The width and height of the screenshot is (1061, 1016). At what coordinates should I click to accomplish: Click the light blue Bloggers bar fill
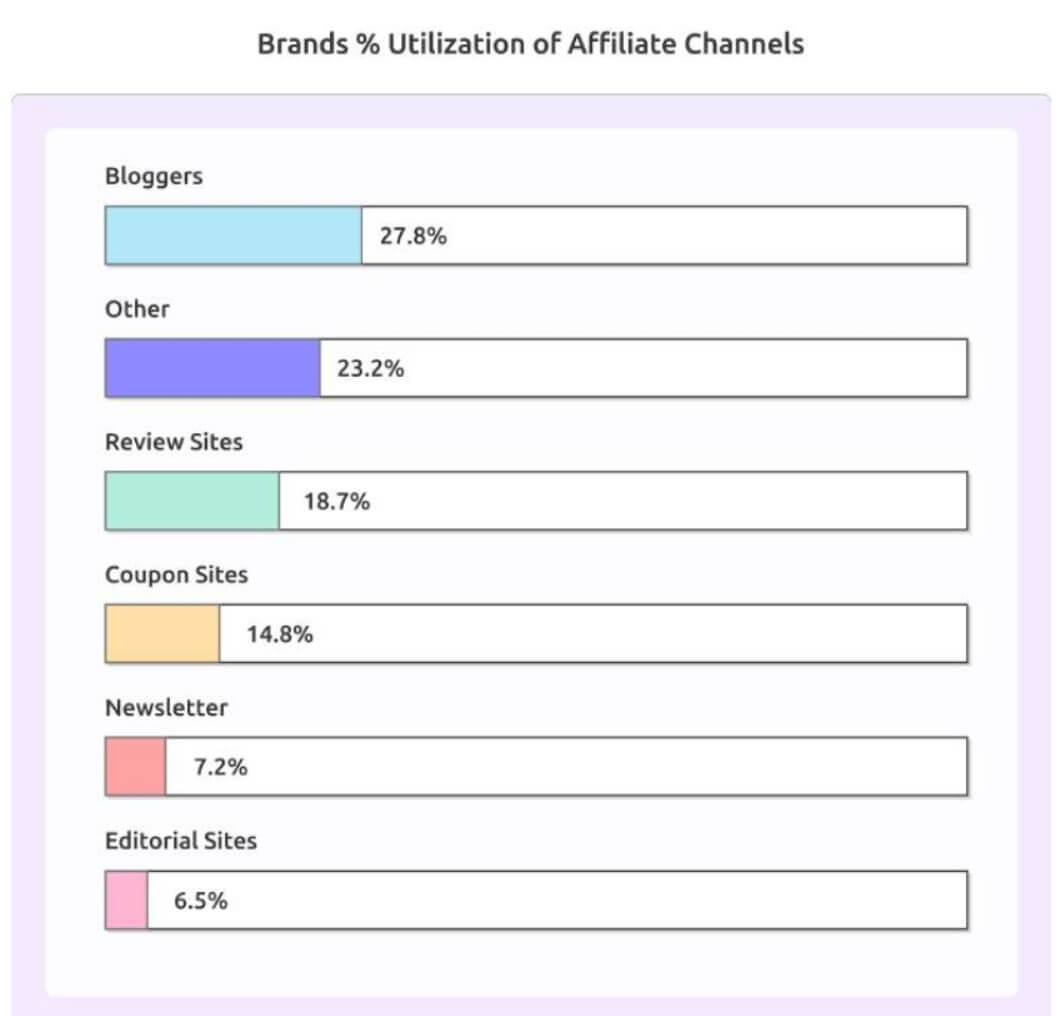233,236
